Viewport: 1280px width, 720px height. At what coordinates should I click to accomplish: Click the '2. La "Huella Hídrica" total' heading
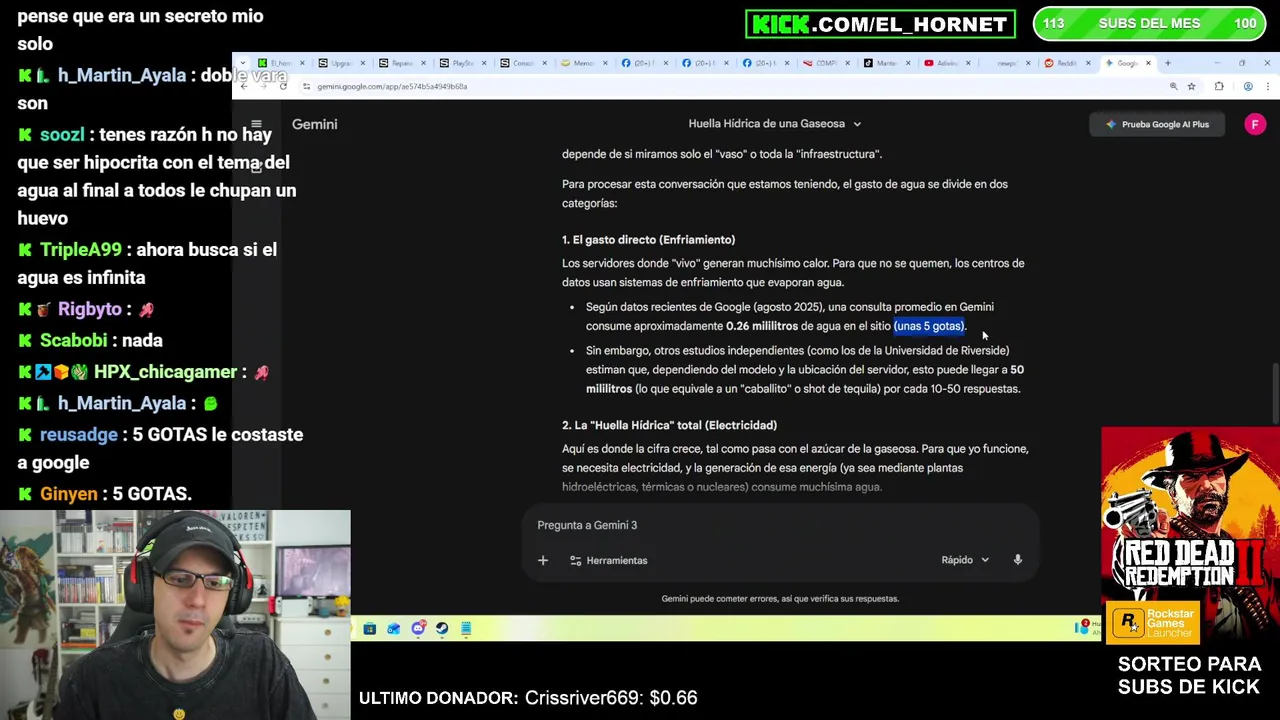[669, 425]
